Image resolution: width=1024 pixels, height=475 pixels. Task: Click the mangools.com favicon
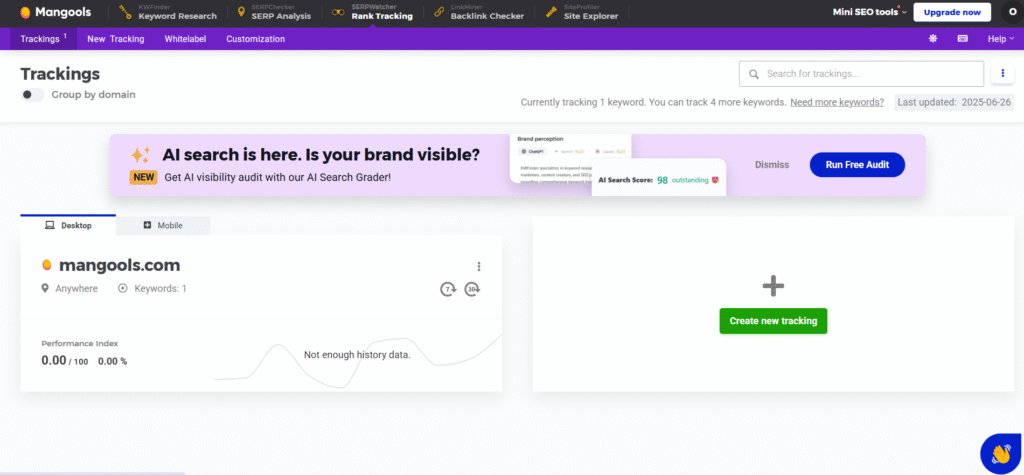46,265
